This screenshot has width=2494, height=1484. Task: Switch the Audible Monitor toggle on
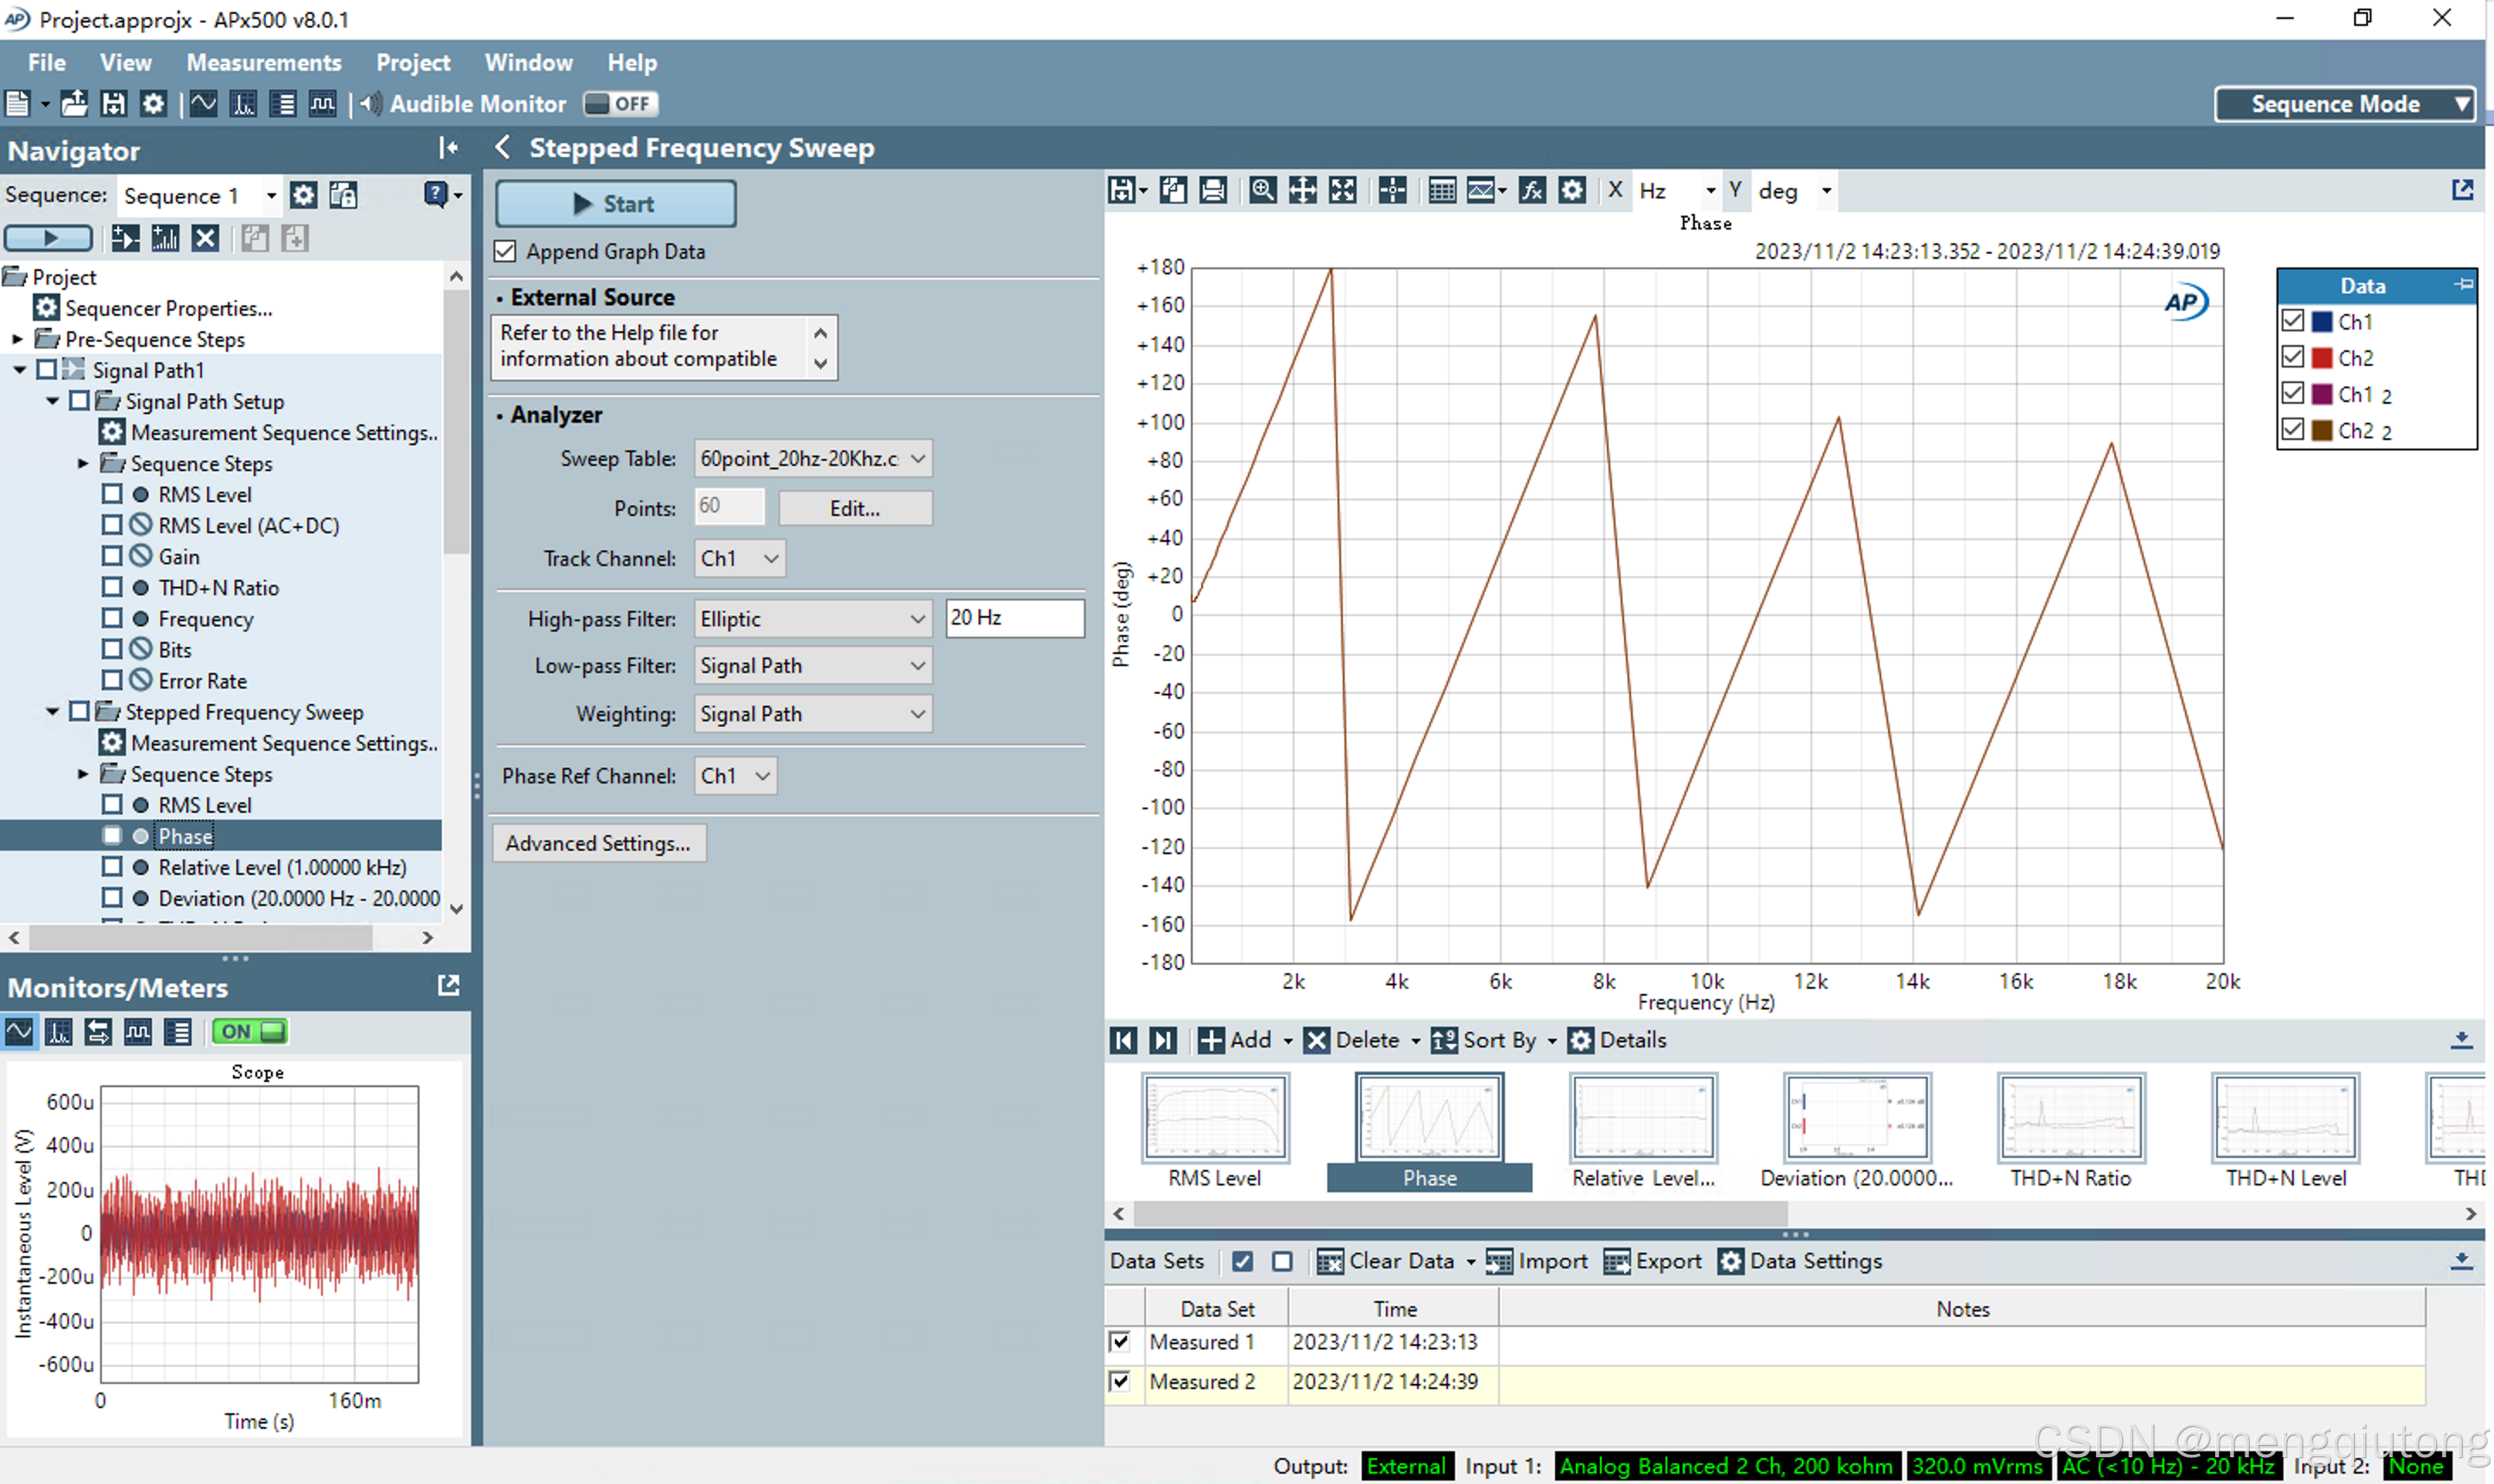pyautogui.click(x=620, y=104)
